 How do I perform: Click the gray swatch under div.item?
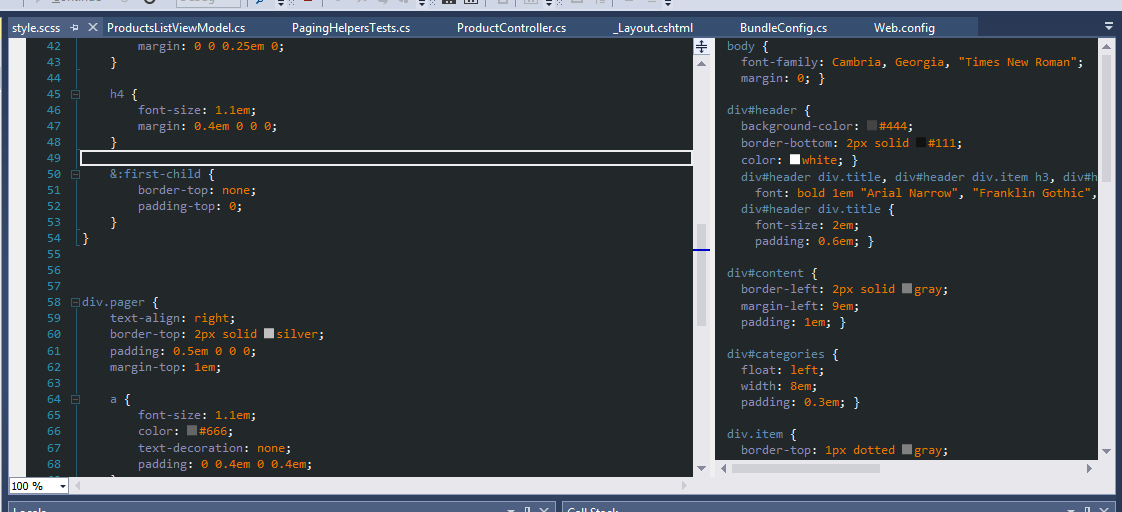click(x=907, y=450)
